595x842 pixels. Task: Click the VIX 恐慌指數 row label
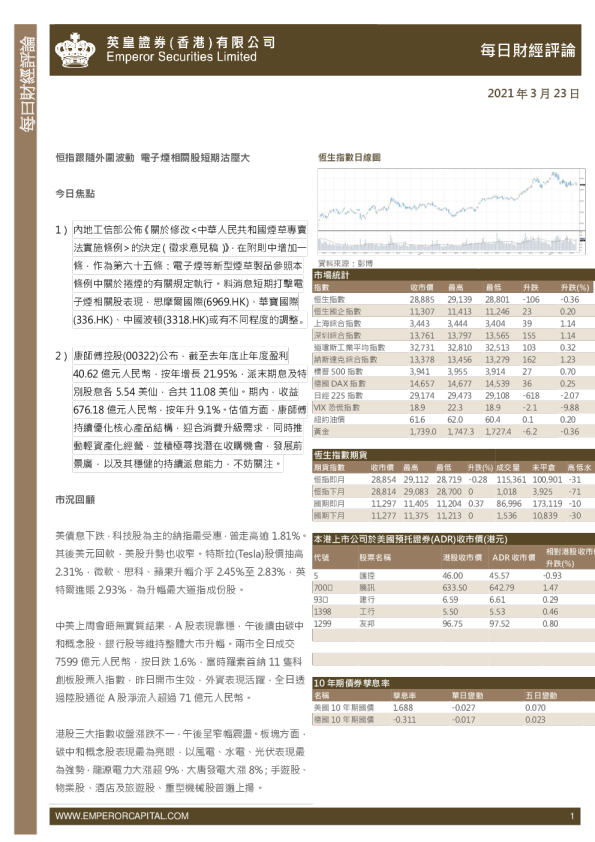click(x=337, y=408)
